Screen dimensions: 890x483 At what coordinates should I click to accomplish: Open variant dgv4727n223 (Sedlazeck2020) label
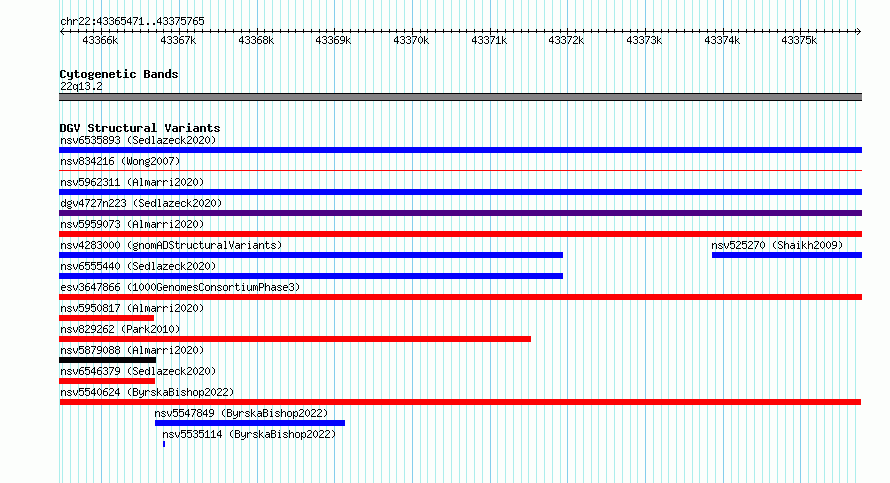(141, 203)
